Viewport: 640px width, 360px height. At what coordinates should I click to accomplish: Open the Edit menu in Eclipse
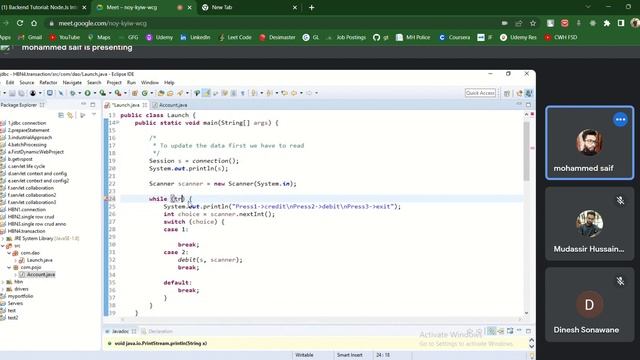click(10, 82)
